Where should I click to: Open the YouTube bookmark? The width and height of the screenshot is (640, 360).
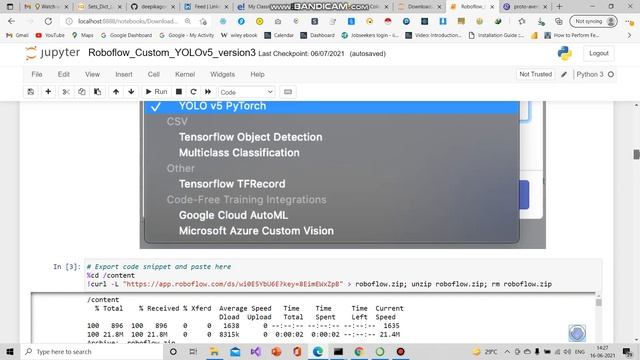coord(50,36)
